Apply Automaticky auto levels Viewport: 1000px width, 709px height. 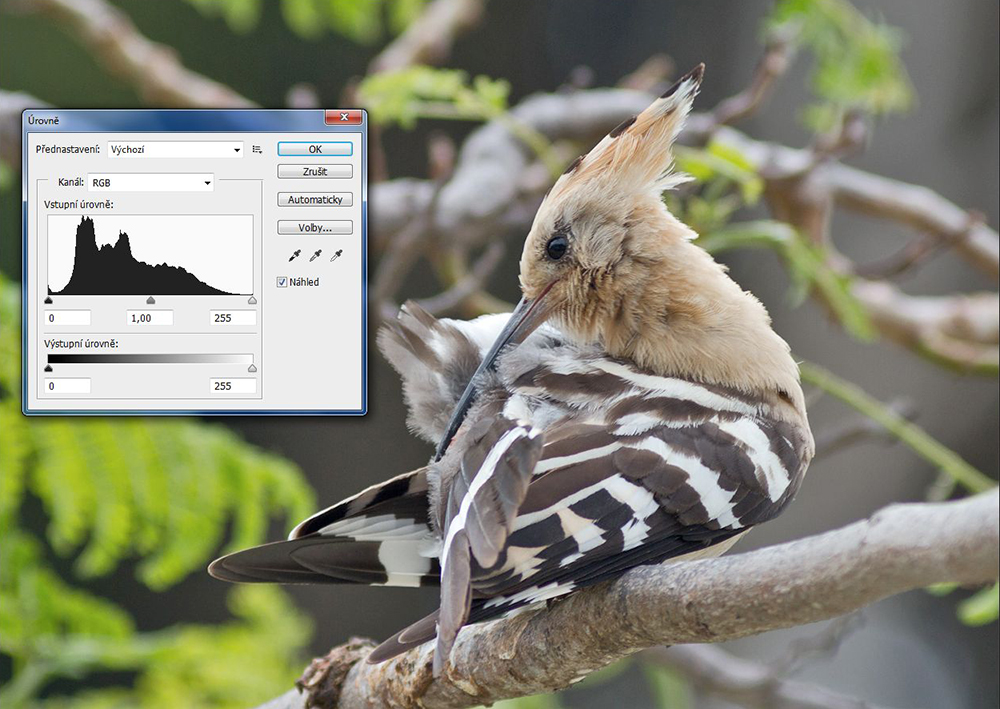point(315,200)
